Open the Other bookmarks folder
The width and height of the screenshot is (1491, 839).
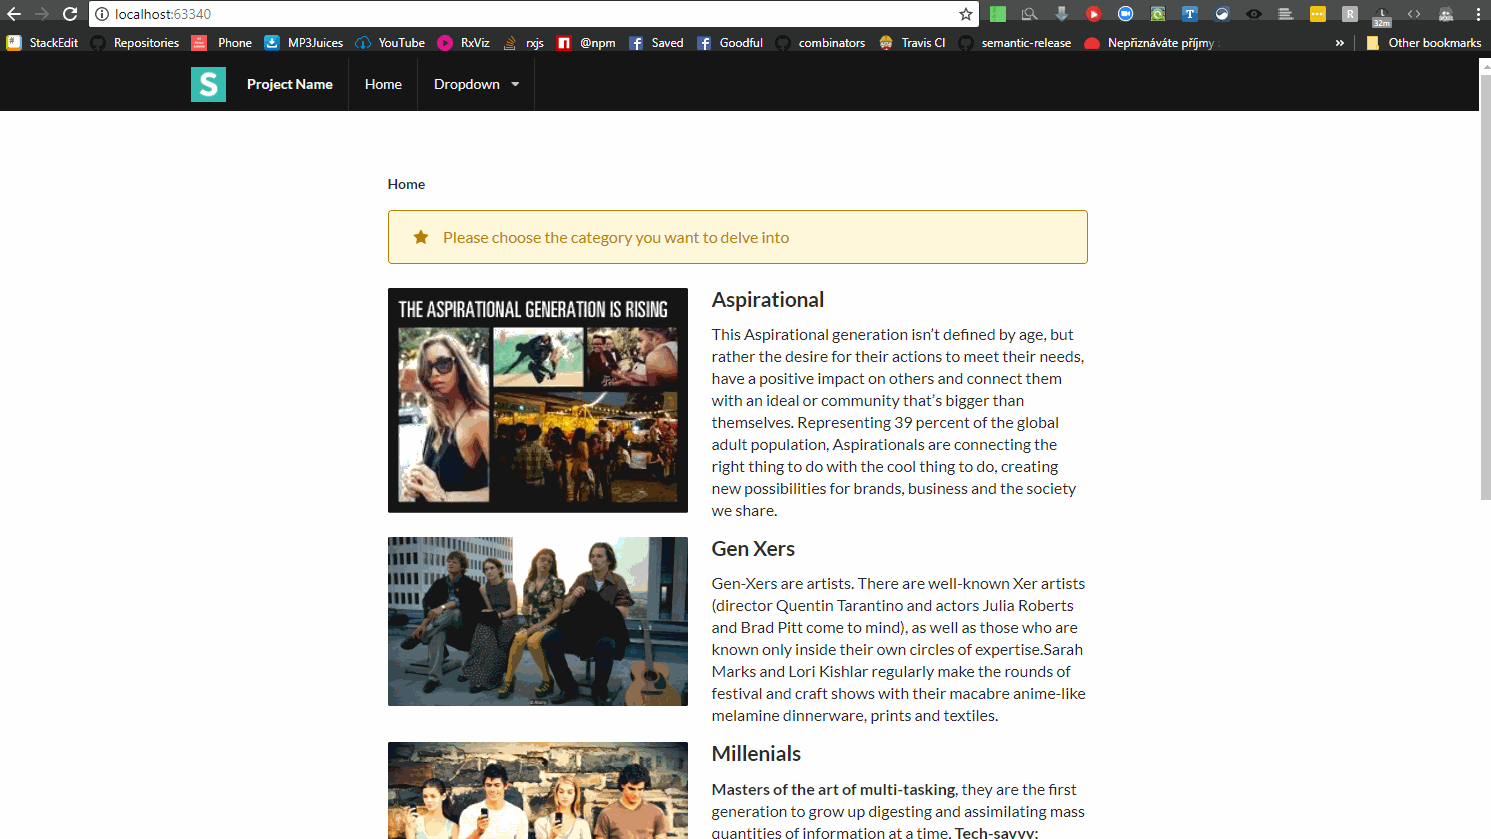click(x=1424, y=43)
